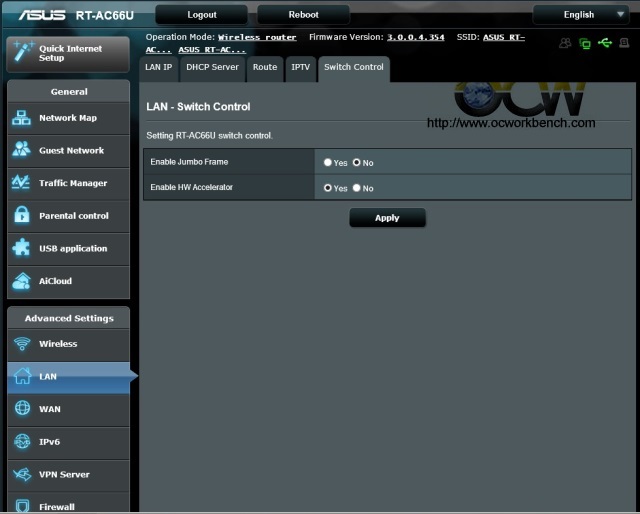Open the Firewall settings
The width and height of the screenshot is (640, 514).
tap(69, 503)
